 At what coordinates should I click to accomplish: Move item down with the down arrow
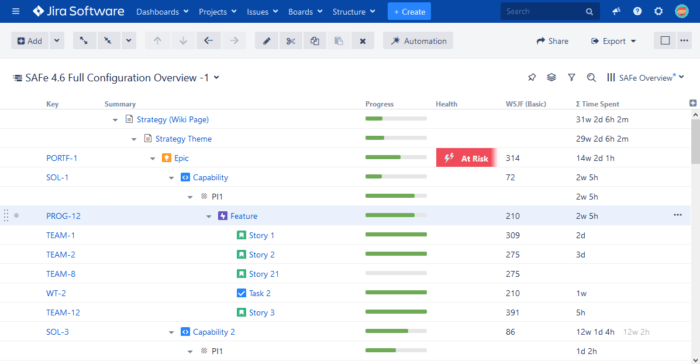click(x=183, y=41)
